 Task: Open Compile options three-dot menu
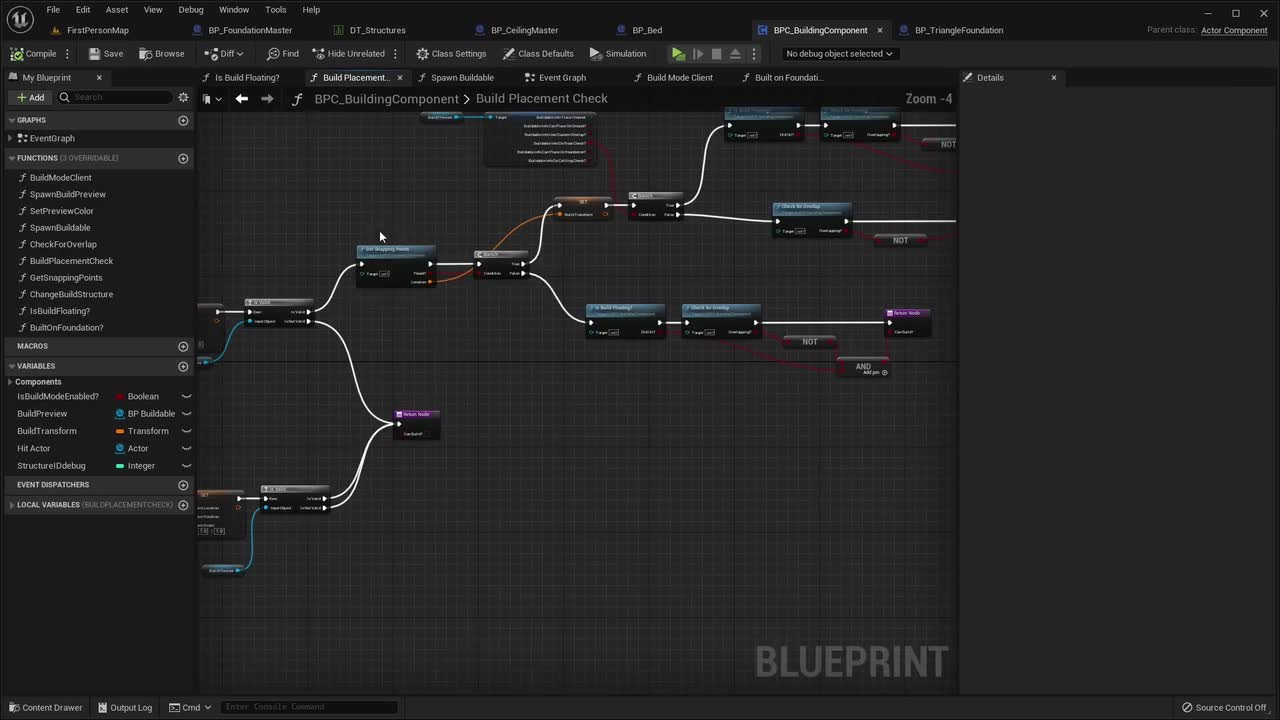point(68,54)
